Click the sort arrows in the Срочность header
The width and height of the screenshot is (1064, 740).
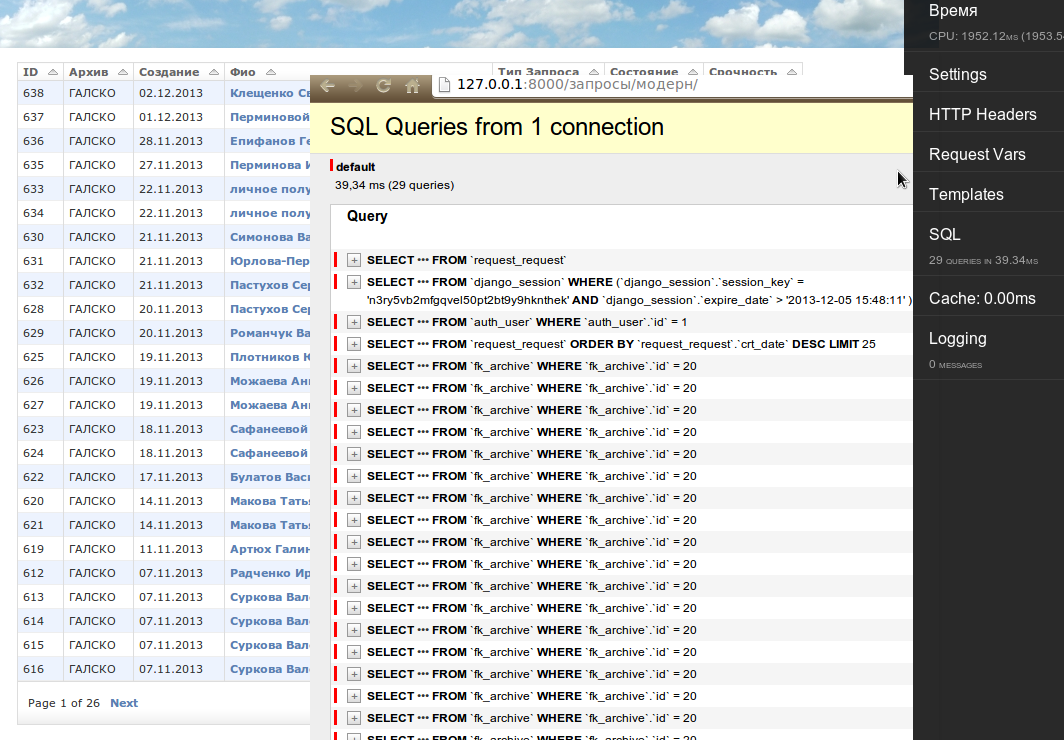pos(791,73)
